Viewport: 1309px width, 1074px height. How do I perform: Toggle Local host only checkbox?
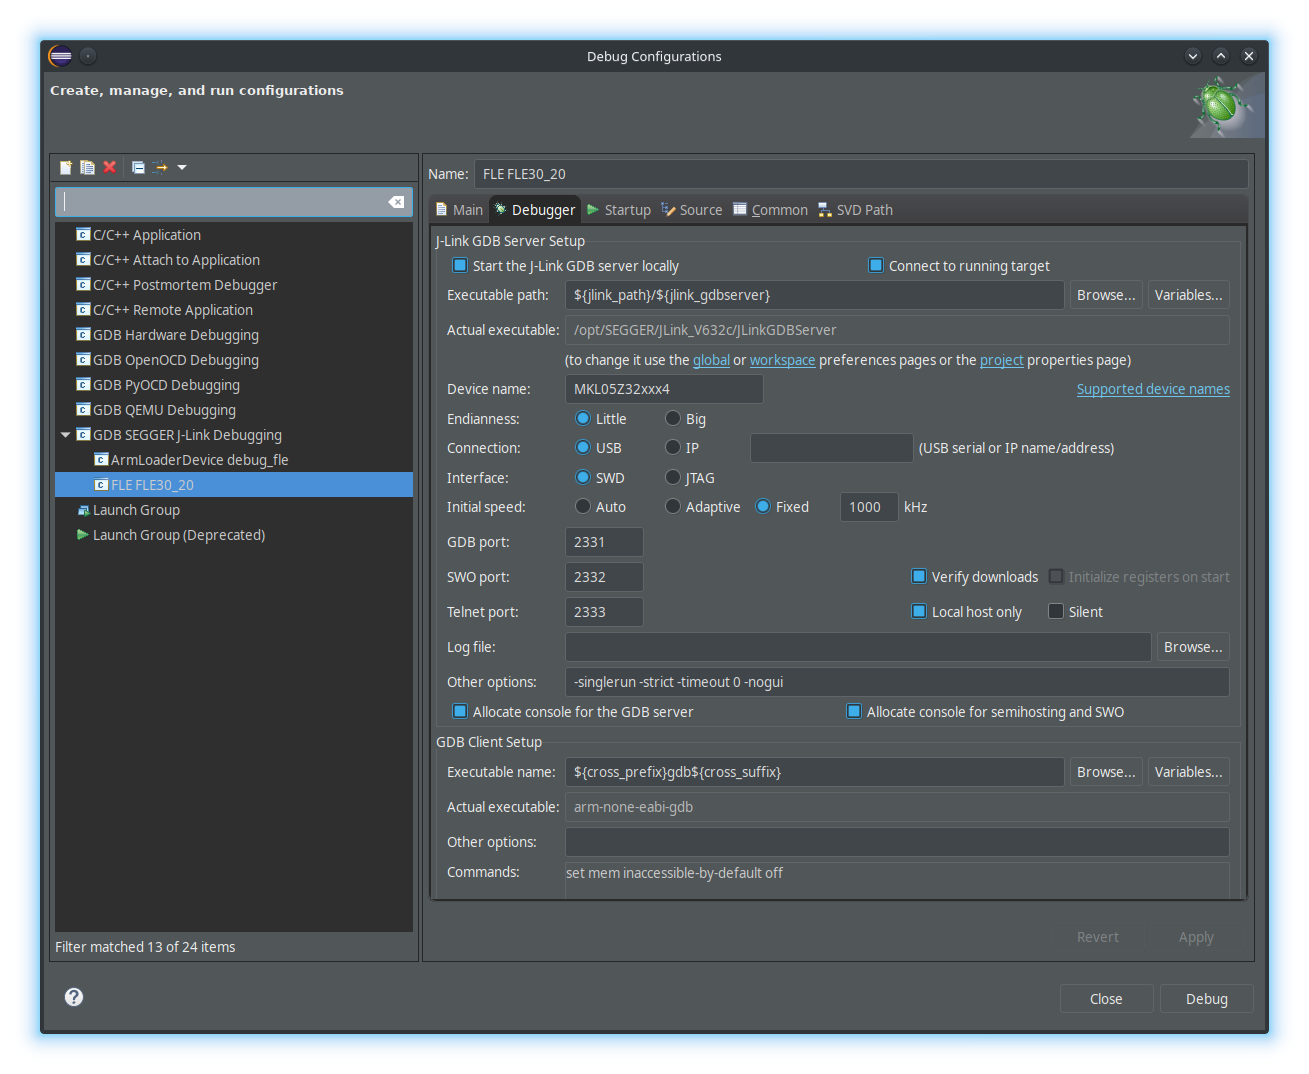click(919, 612)
